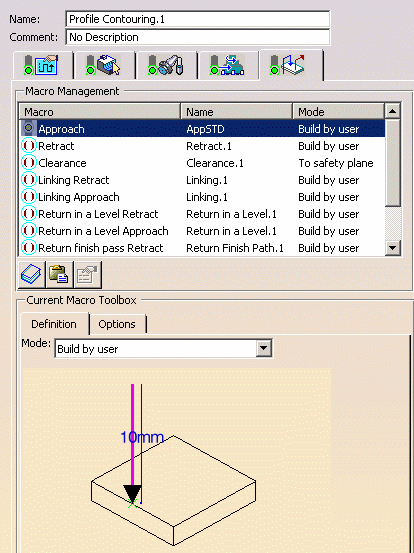Open the Tool tab icon
This screenshot has width=414, height=553.
[x=166, y=65]
